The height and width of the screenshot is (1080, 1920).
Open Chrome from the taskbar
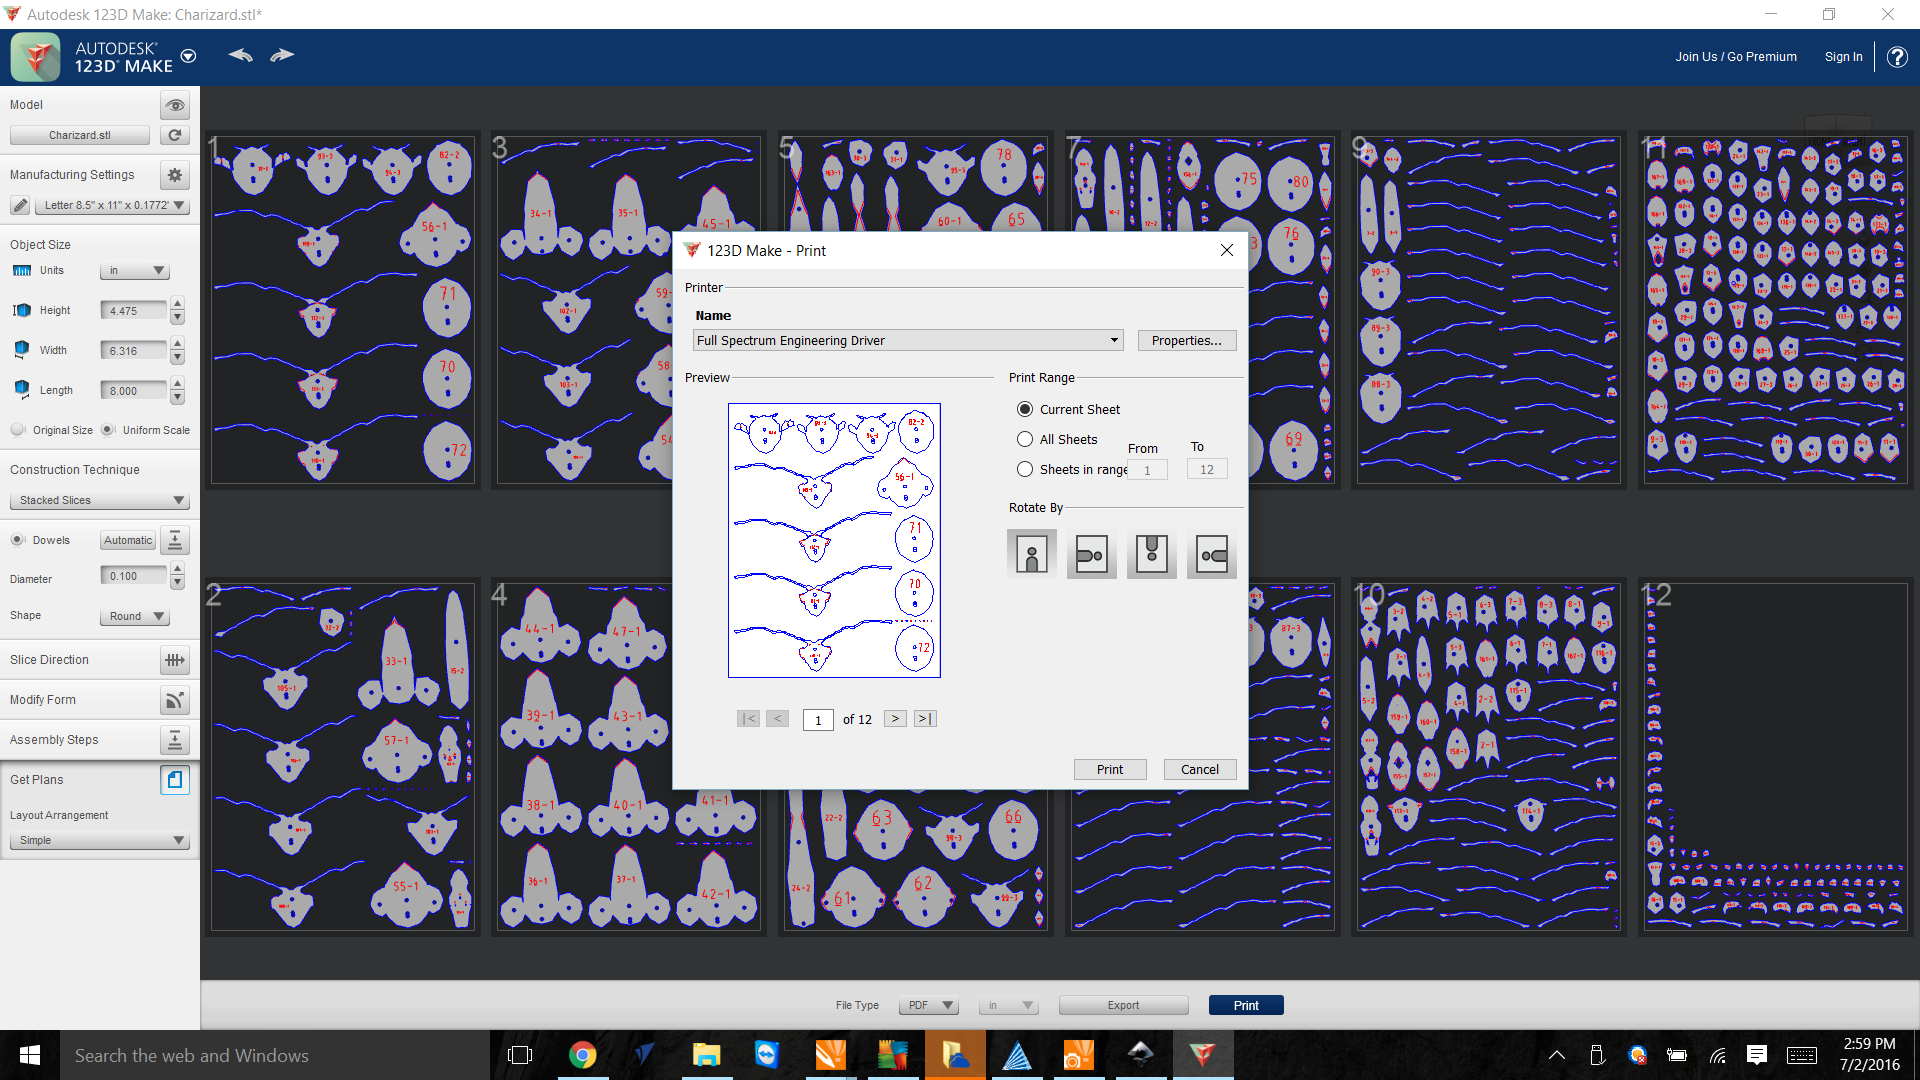tap(582, 1055)
